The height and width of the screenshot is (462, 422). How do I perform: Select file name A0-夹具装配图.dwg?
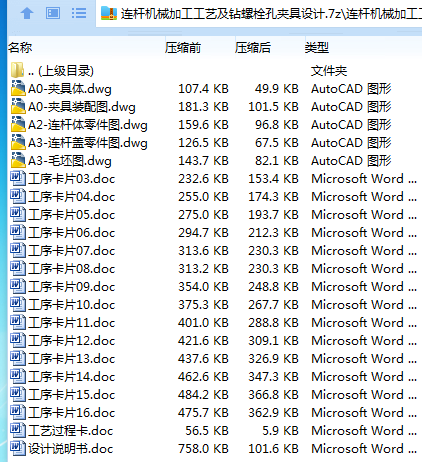click(x=82, y=107)
